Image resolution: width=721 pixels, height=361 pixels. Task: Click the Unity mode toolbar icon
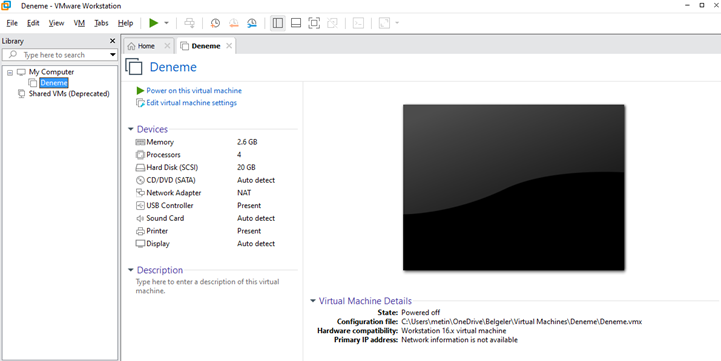click(332, 23)
